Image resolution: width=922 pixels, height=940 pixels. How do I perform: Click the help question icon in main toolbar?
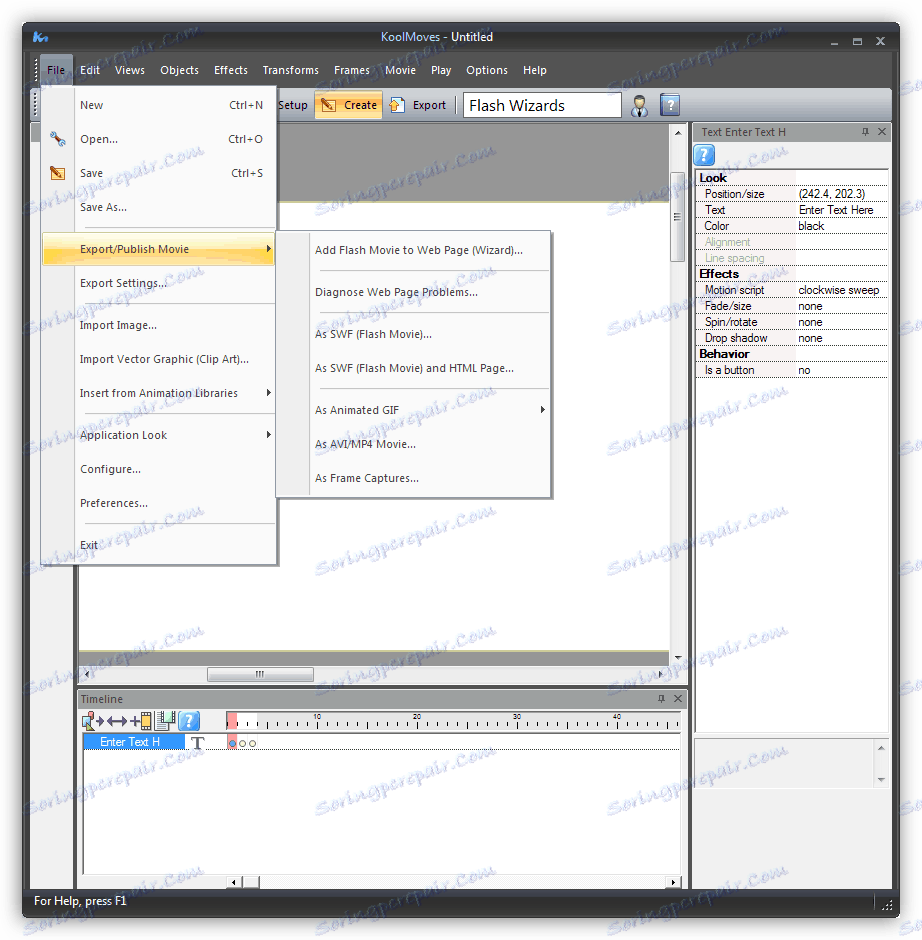pyautogui.click(x=670, y=106)
